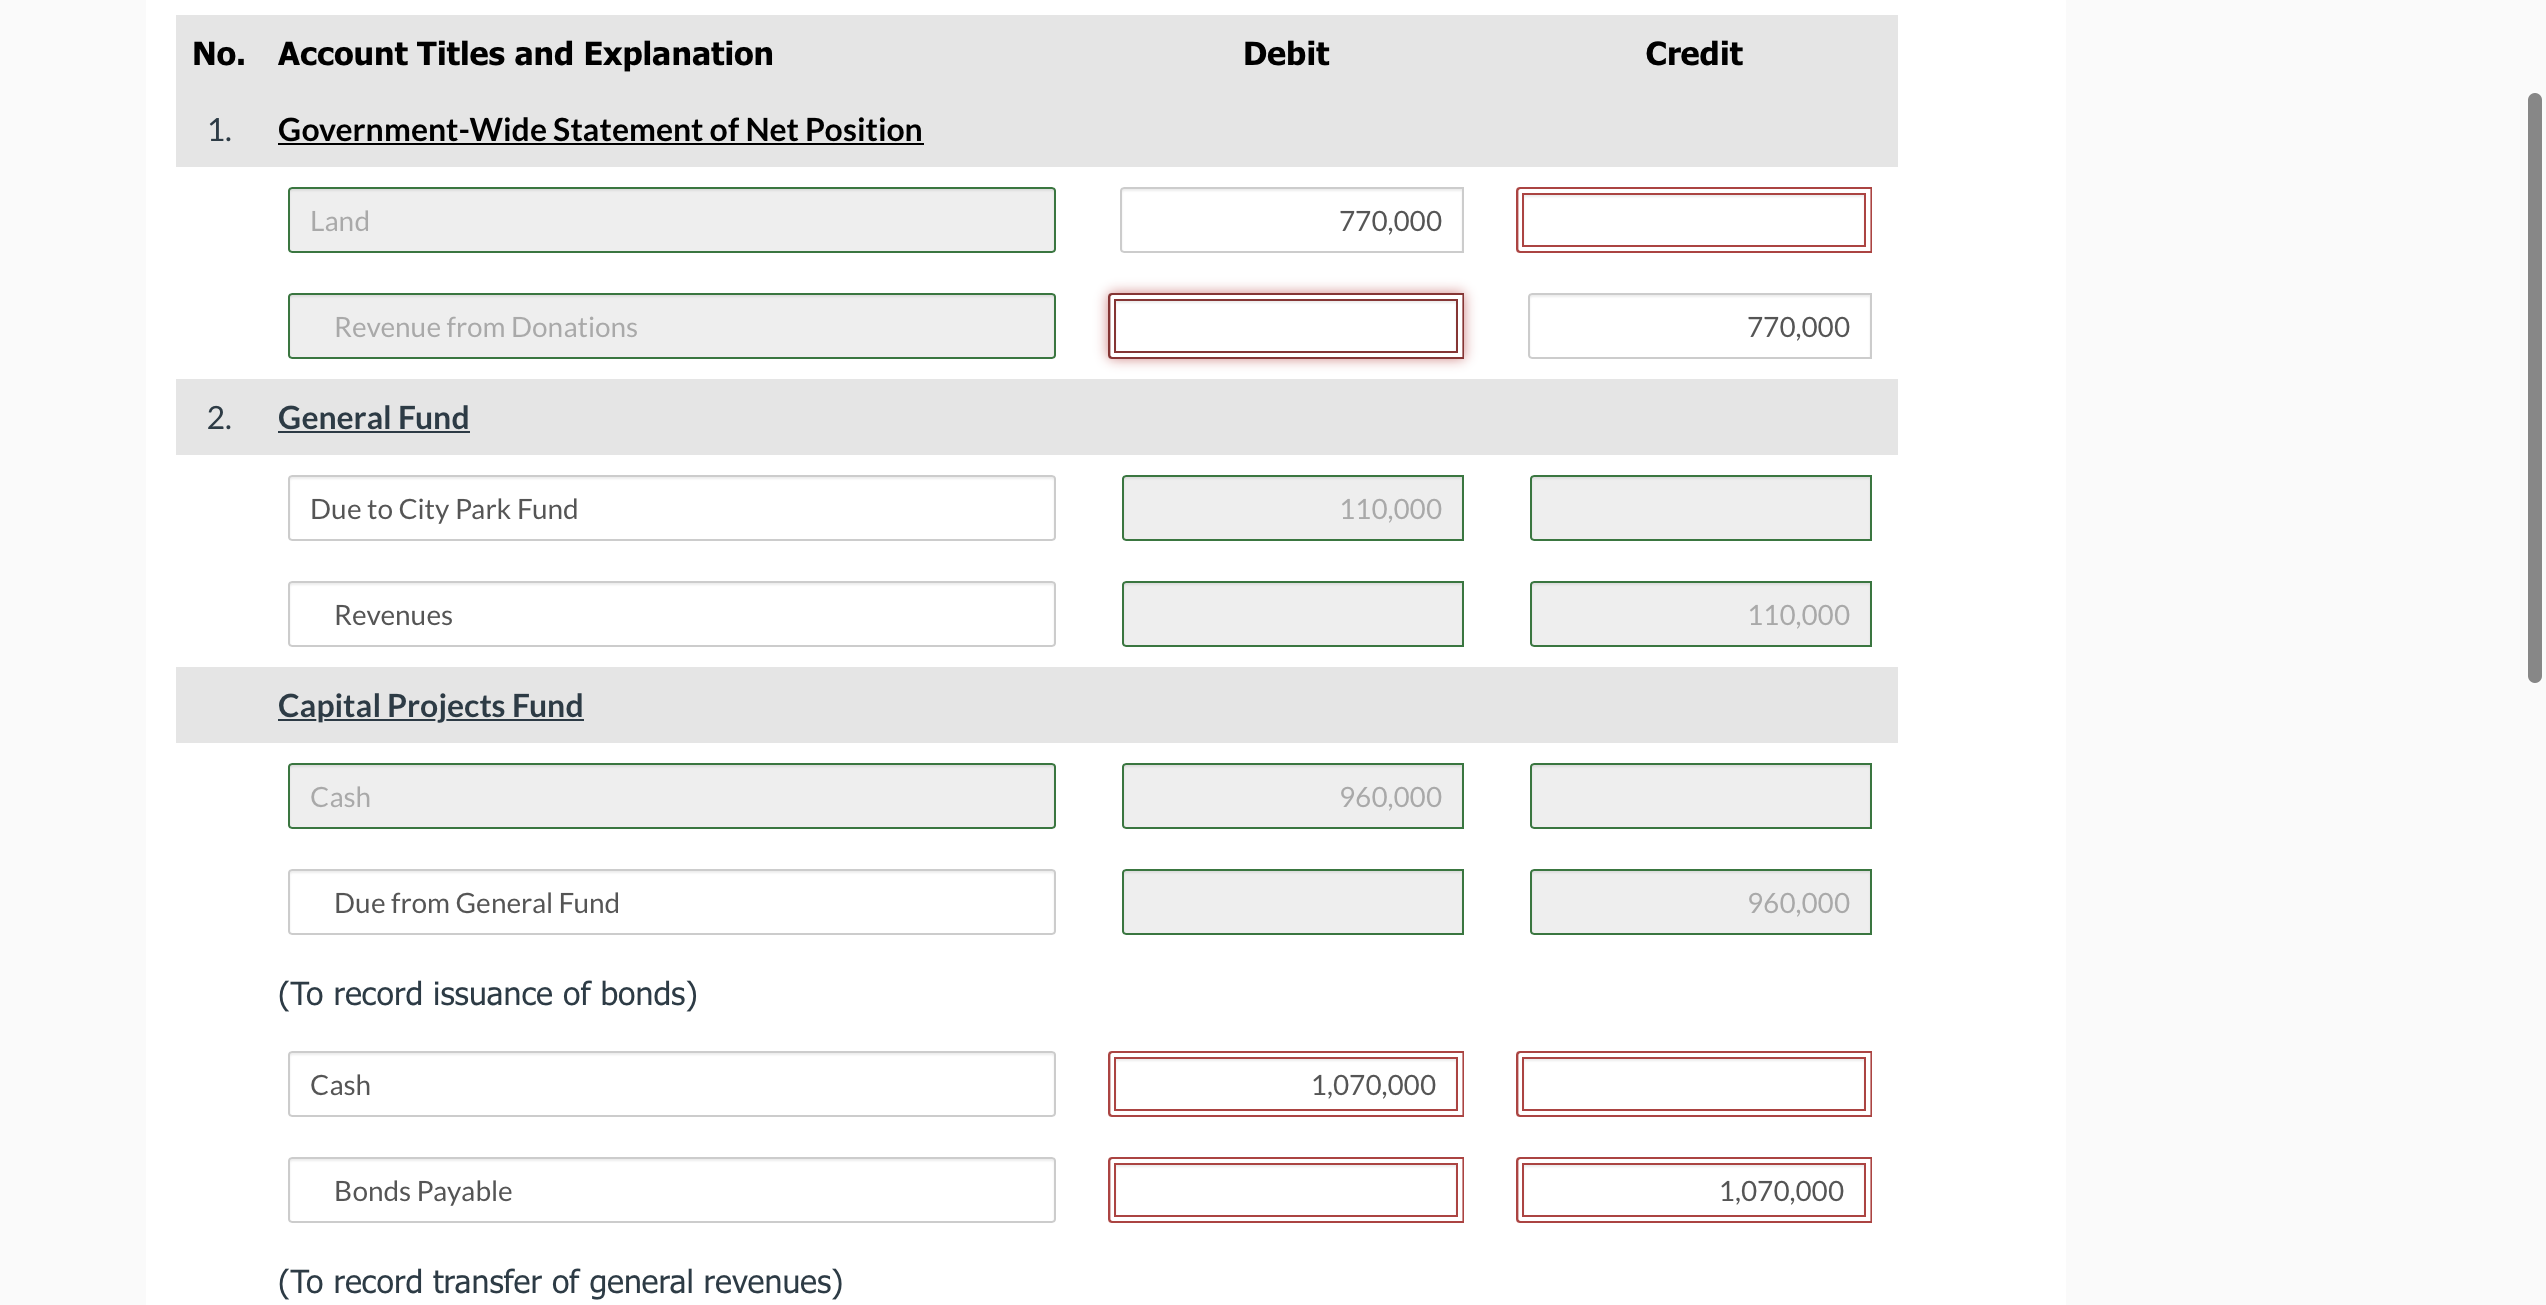Click the 960,000 debit amount field
2546x1305 pixels.
coord(1292,796)
